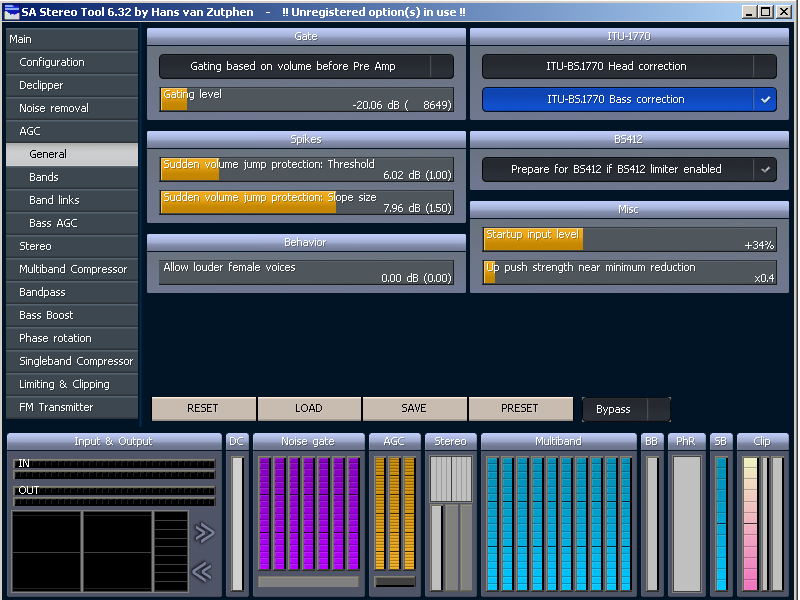Viewport: 800px width, 600px height.
Task: Open the Phase rotation page
Action: click(x=72, y=338)
